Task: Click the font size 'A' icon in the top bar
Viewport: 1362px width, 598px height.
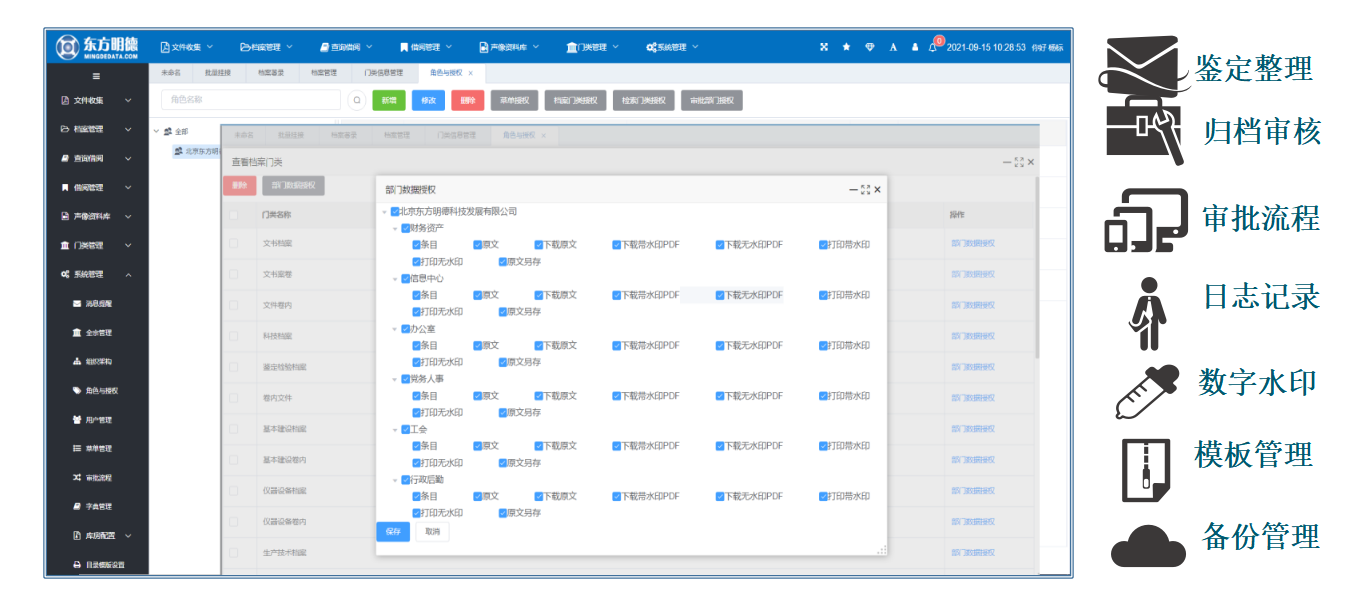Action: (x=892, y=47)
